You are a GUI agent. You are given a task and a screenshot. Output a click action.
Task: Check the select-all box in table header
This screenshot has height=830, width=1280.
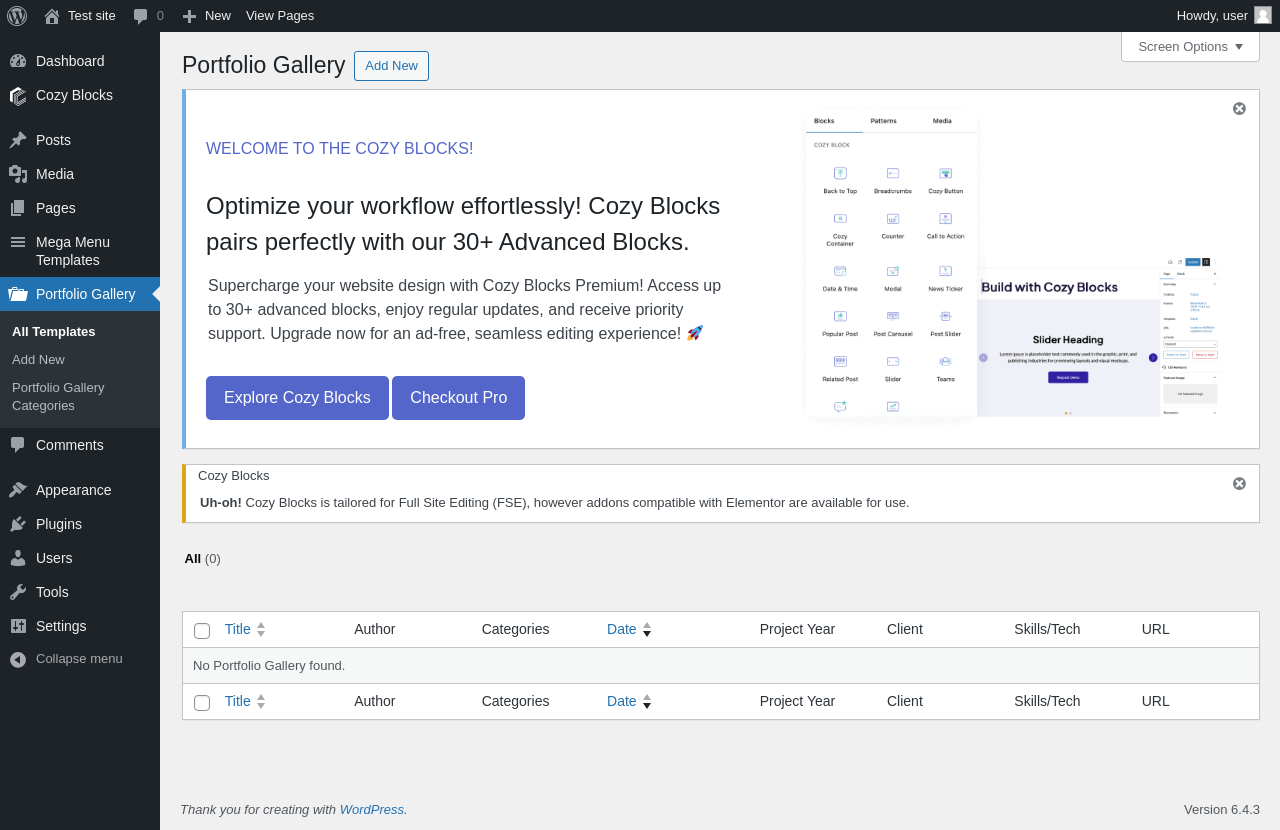click(202, 631)
